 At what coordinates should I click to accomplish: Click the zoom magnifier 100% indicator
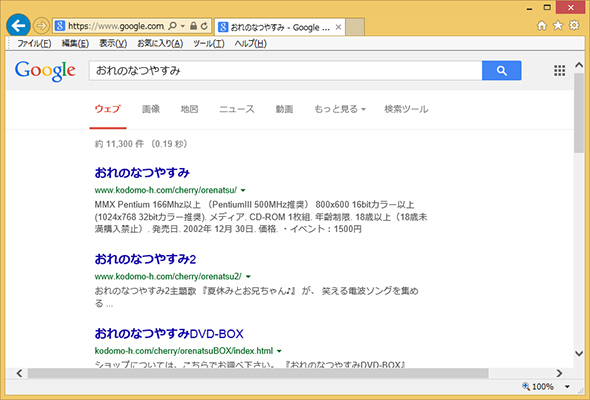[538, 386]
